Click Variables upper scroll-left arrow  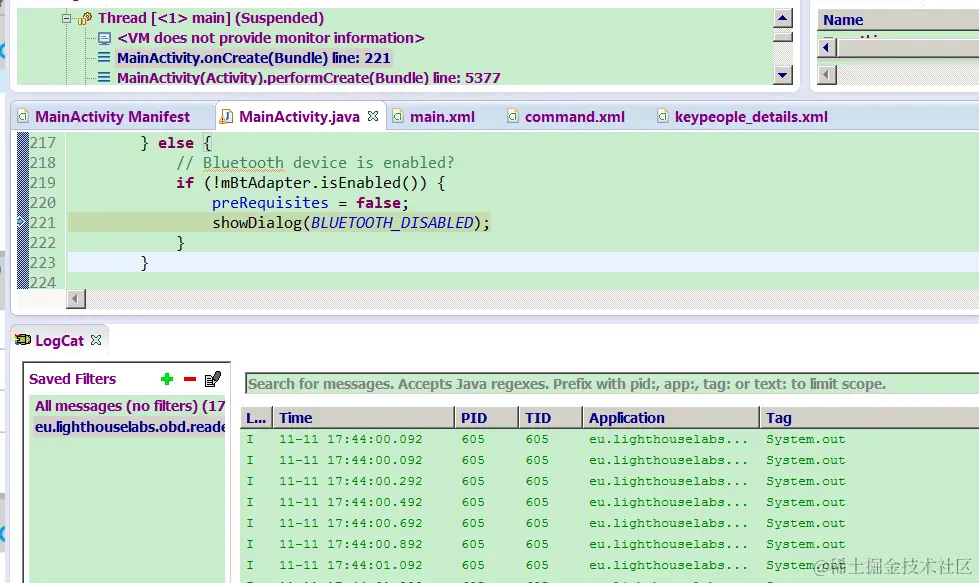pos(827,47)
